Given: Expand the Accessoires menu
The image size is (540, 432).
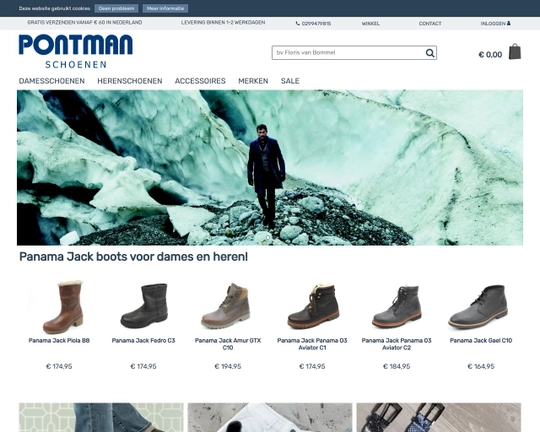Looking at the screenshot, I should click(x=200, y=81).
